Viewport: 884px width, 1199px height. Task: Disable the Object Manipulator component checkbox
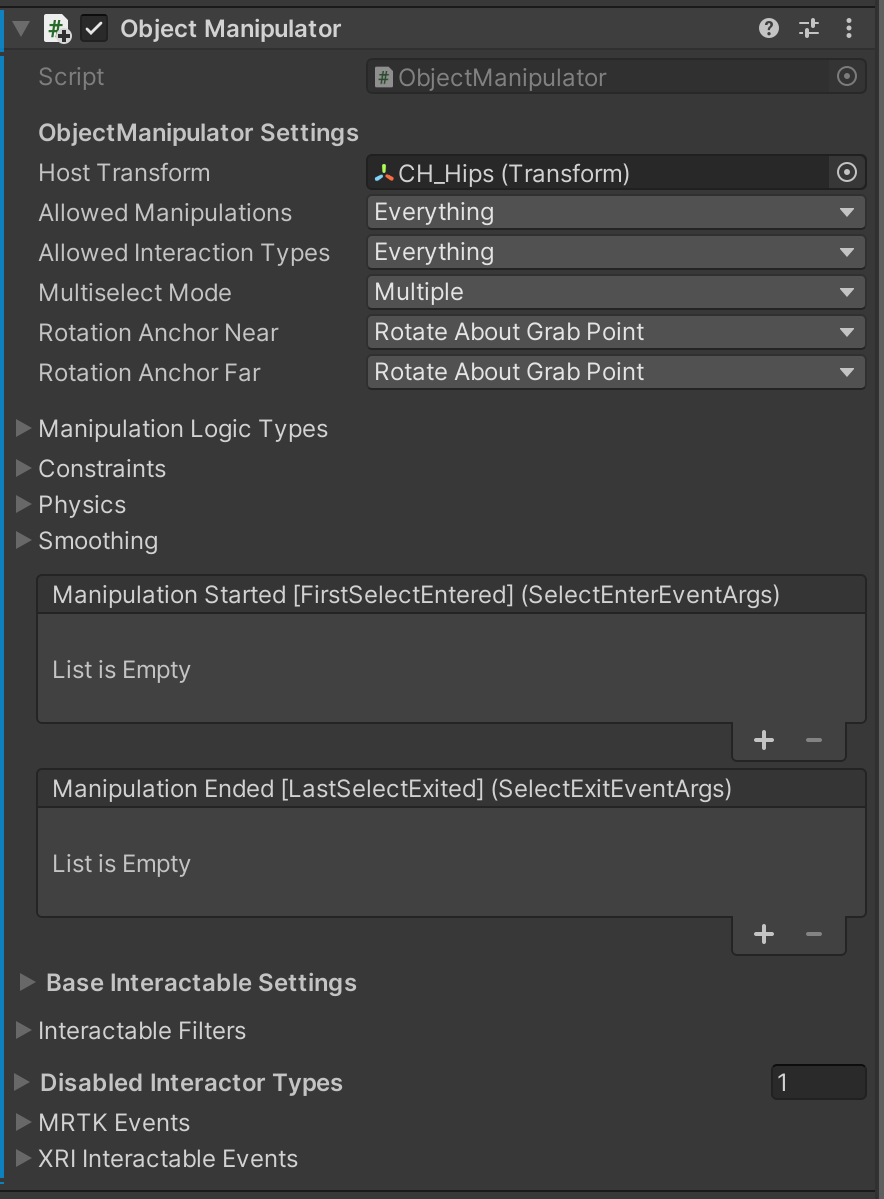95,29
